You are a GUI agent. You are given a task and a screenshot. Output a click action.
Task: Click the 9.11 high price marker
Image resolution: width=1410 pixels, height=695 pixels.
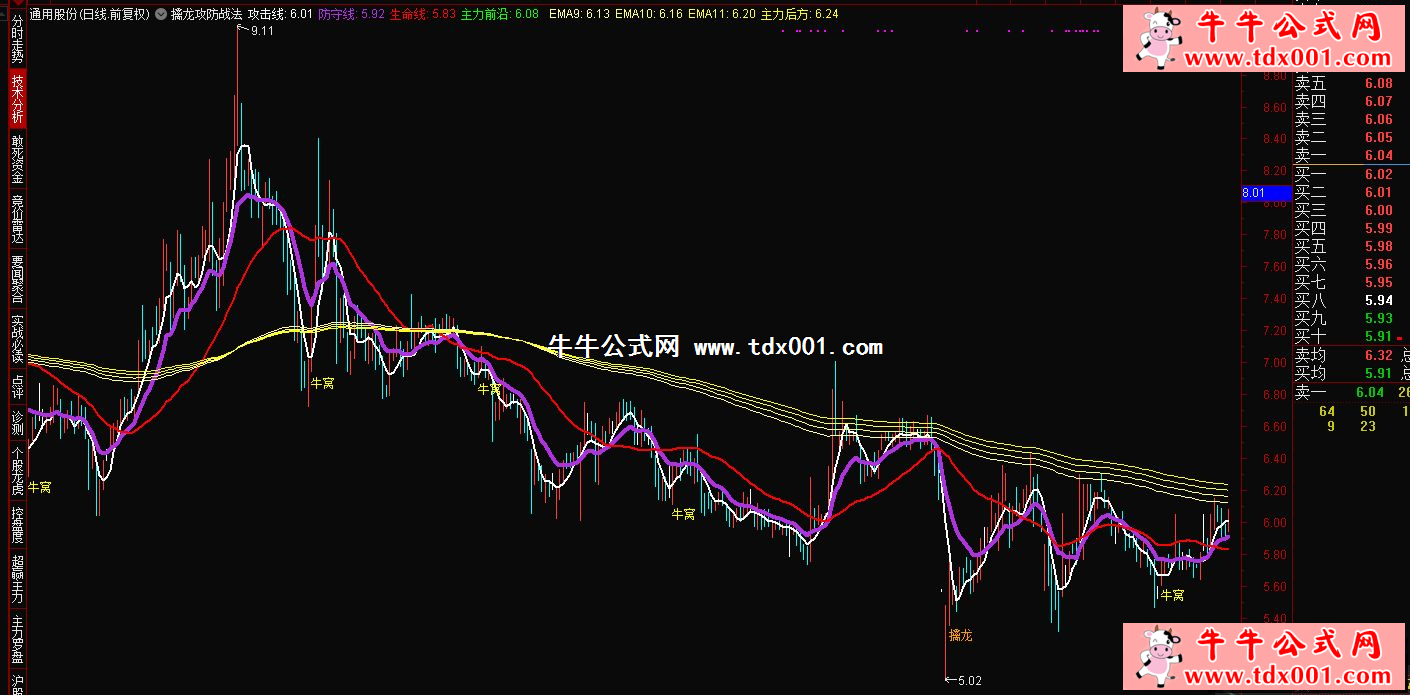[x=262, y=31]
